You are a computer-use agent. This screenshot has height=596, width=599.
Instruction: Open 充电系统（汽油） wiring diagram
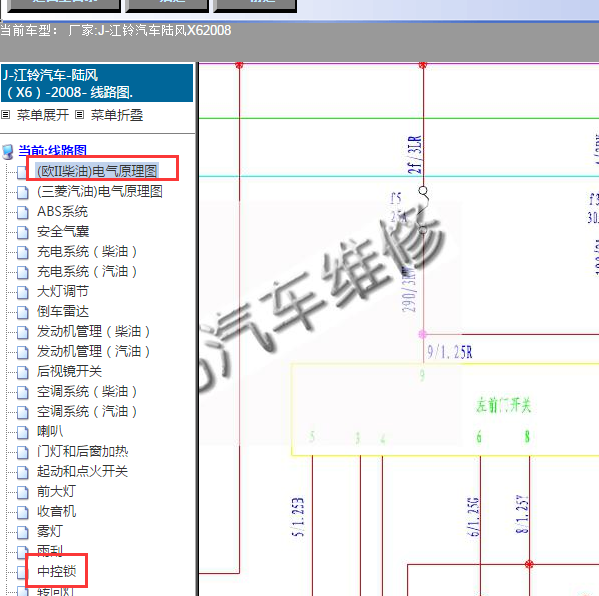tap(87, 272)
